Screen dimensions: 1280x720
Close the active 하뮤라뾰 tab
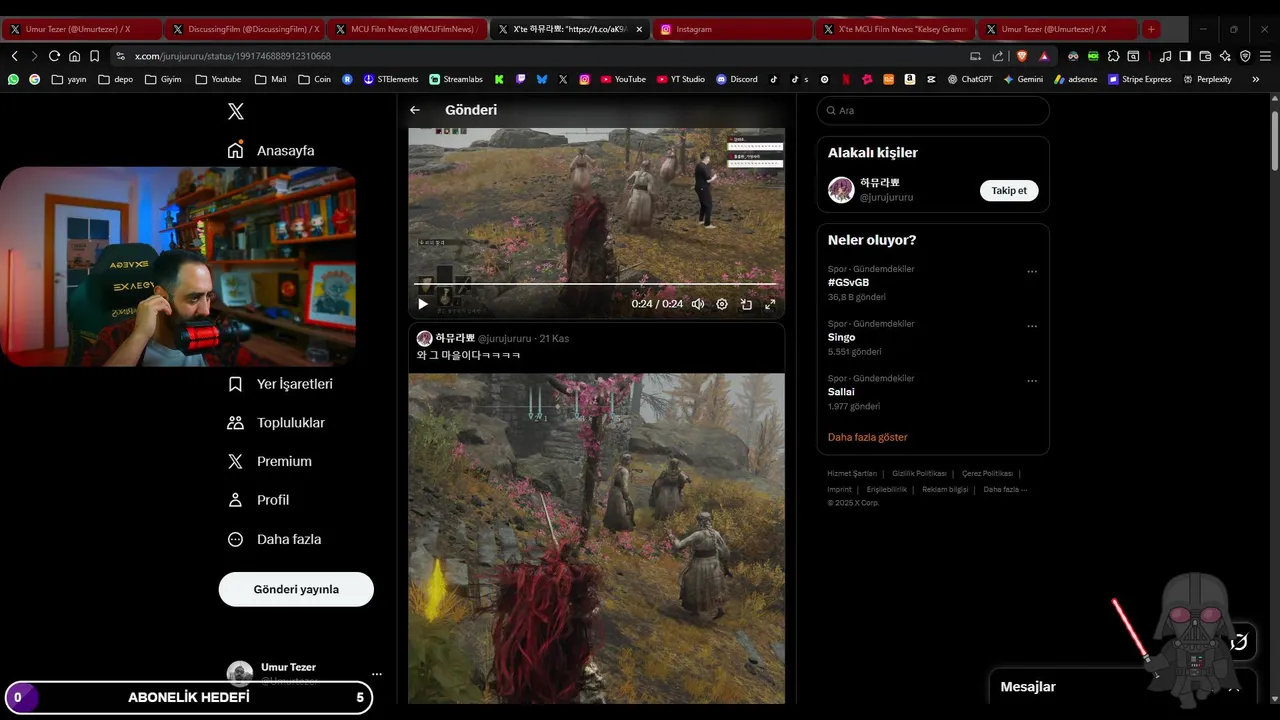[639, 29]
